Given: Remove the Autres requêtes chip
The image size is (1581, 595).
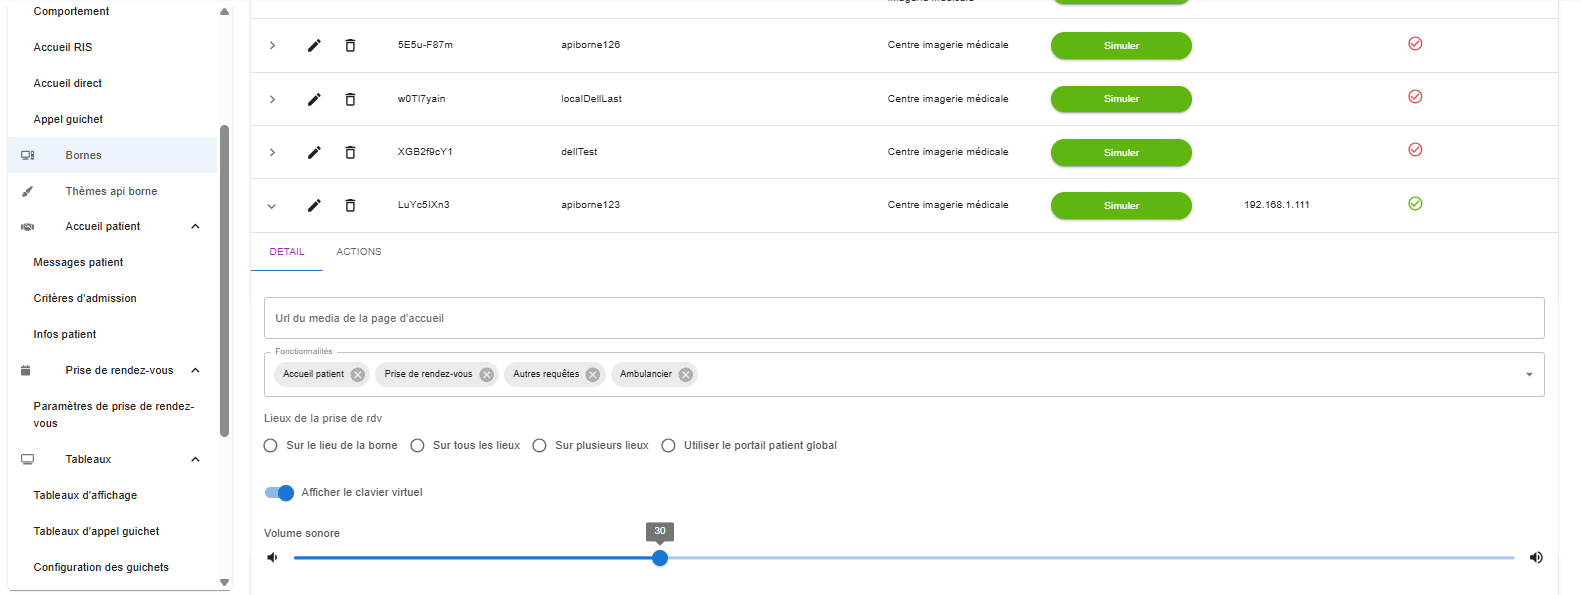Looking at the screenshot, I should coord(593,375).
